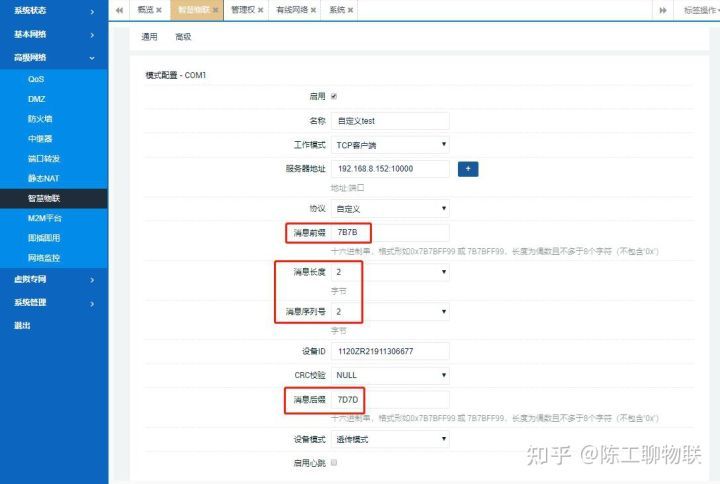Image resolution: width=720 pixels, height=484 pixels.
Task: Toggle the 启用心跳 checkbox
Action: pos(334,462)
